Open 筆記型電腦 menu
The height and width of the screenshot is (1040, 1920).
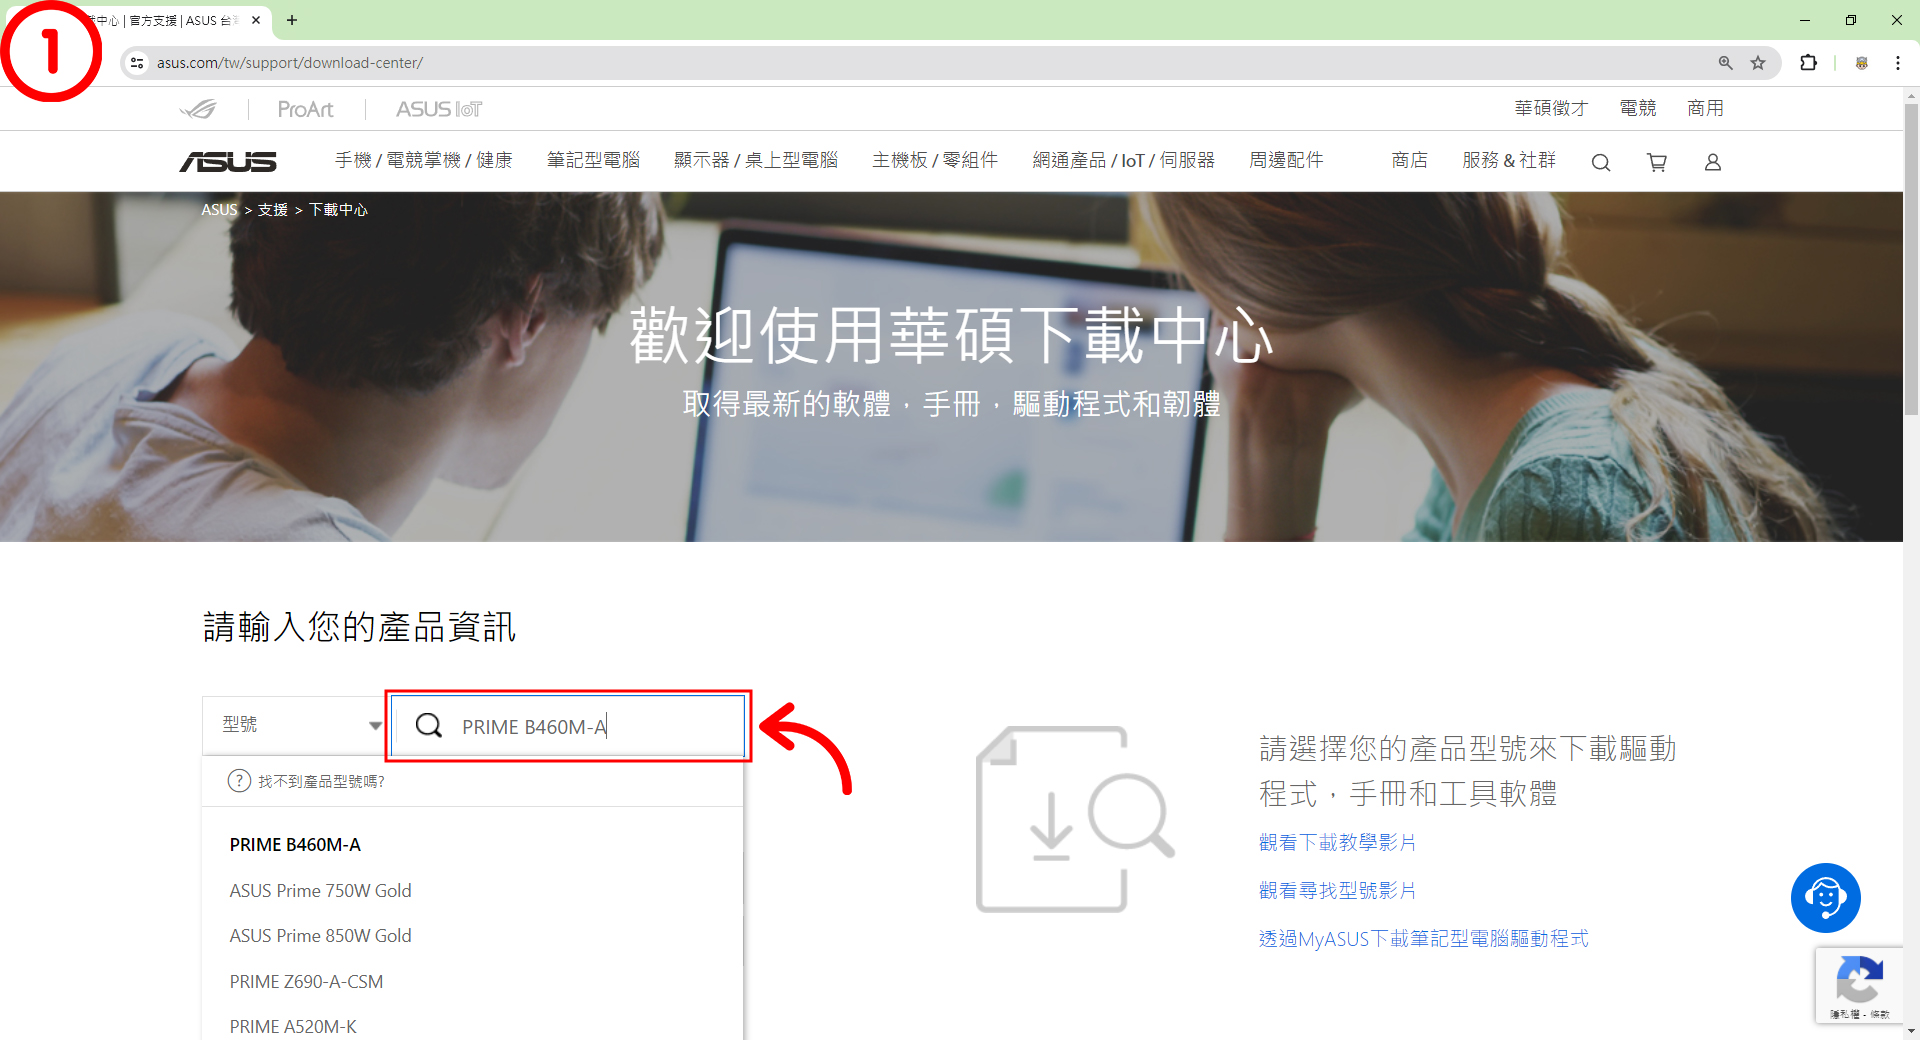[x=593, y=160]
